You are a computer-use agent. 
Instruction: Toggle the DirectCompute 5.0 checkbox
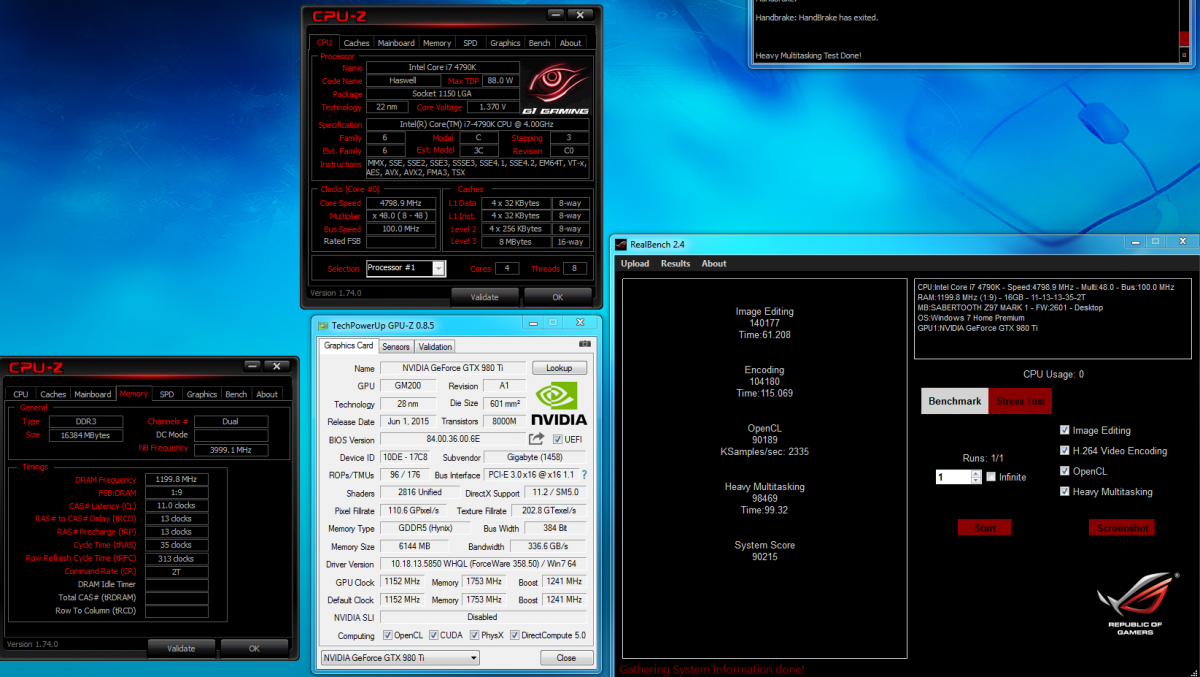515,635
